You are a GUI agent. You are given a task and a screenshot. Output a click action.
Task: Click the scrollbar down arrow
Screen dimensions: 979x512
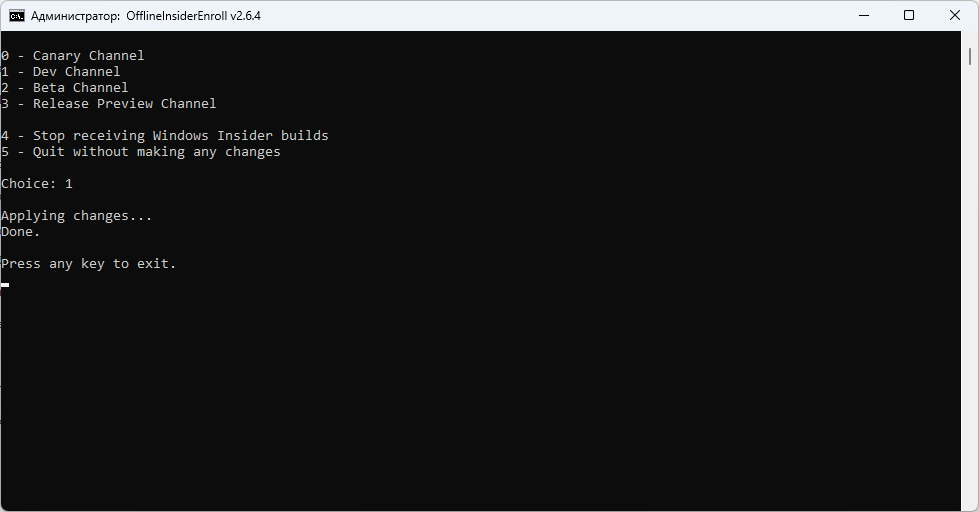coord(971,504)
